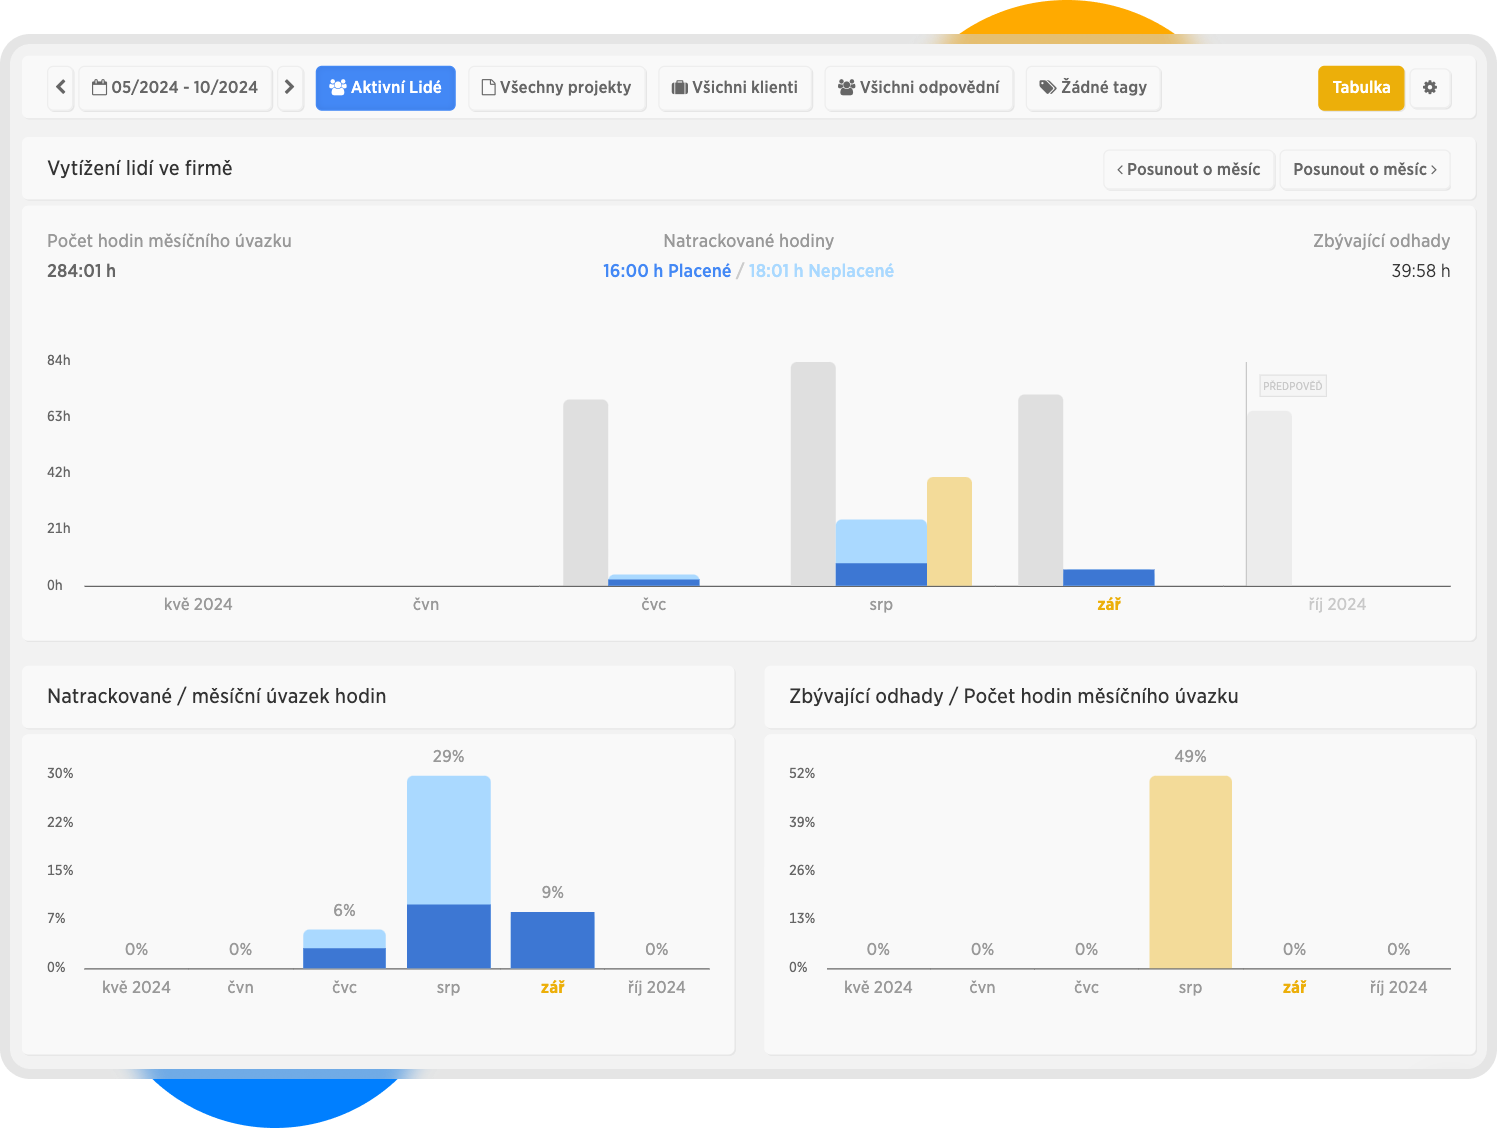Open the Všichni odpovědní filter
Viewport: 1497px width, 1128px height.
coord(919,88)
